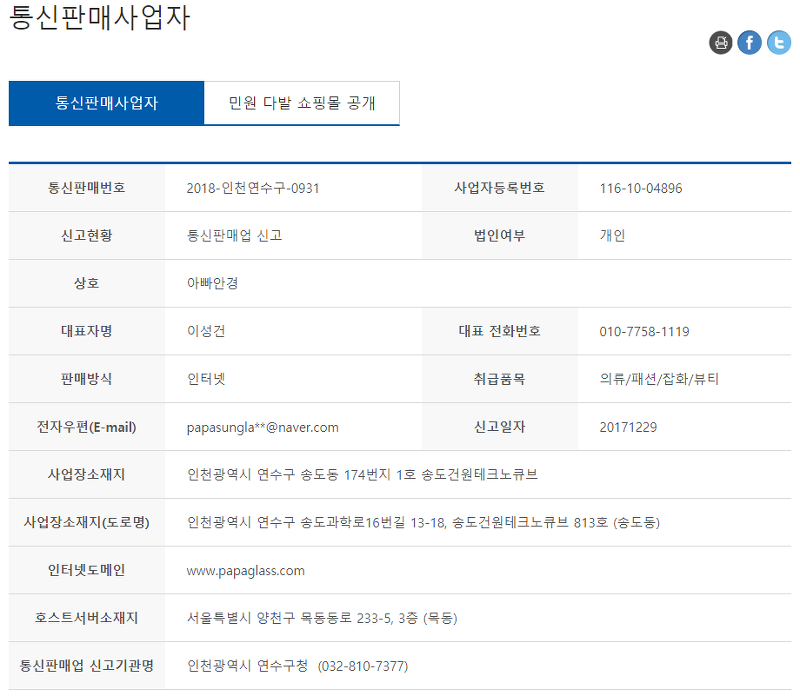
Task: Share page via the Twitter icon
Action: pos(777,42)
